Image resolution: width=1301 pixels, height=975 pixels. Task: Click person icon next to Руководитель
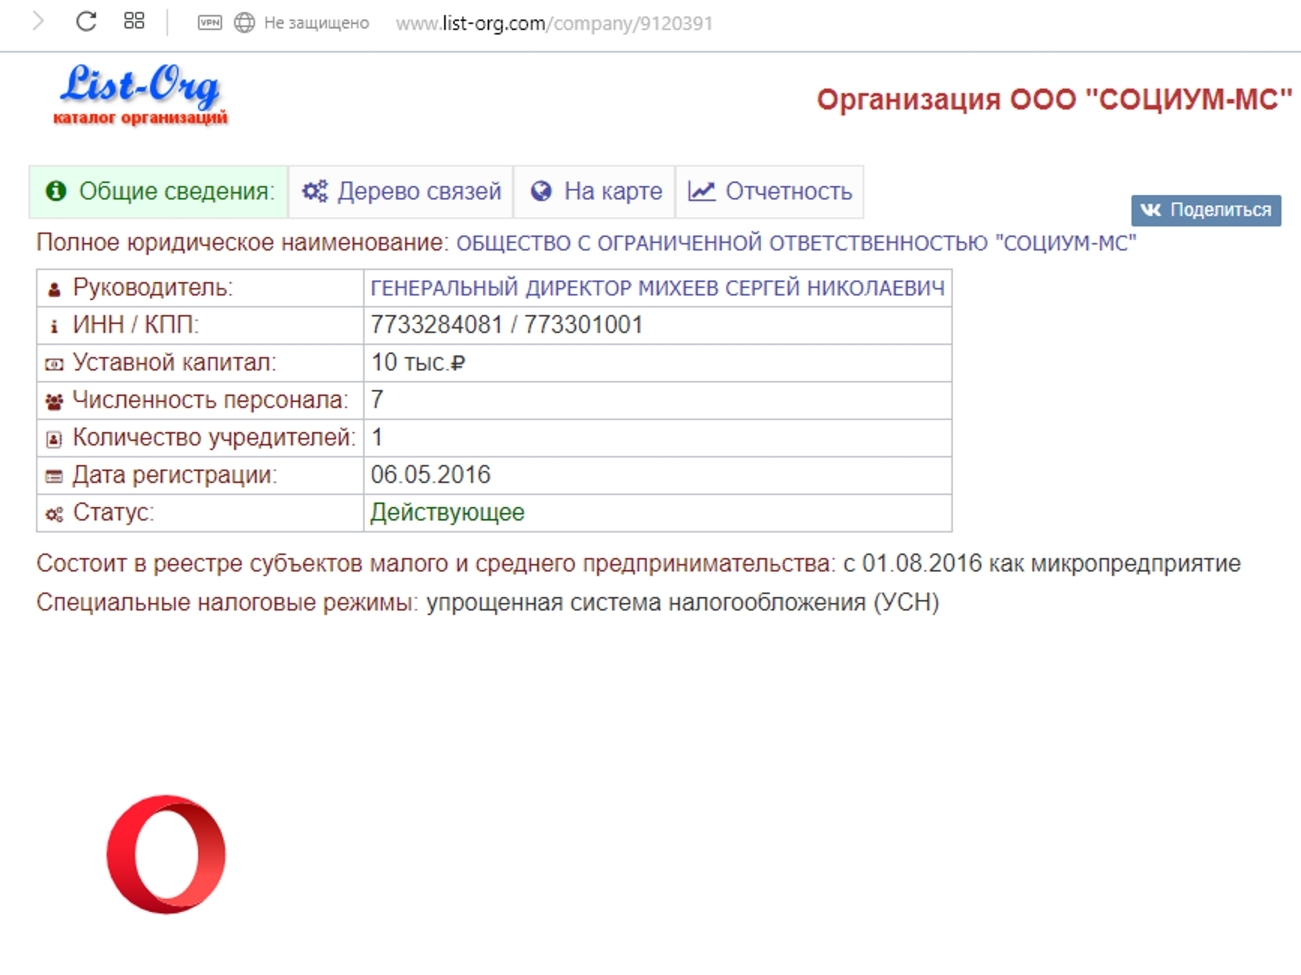point(54,289)
